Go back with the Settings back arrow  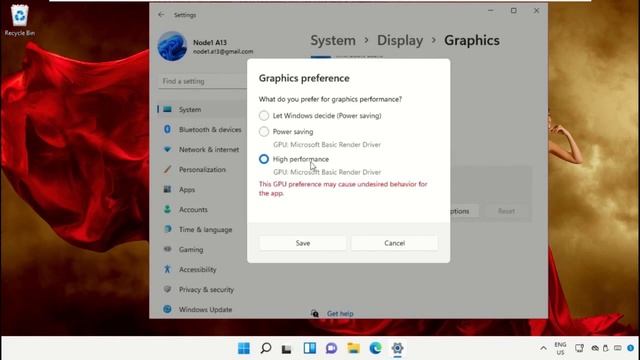click(x=161, y=15)
